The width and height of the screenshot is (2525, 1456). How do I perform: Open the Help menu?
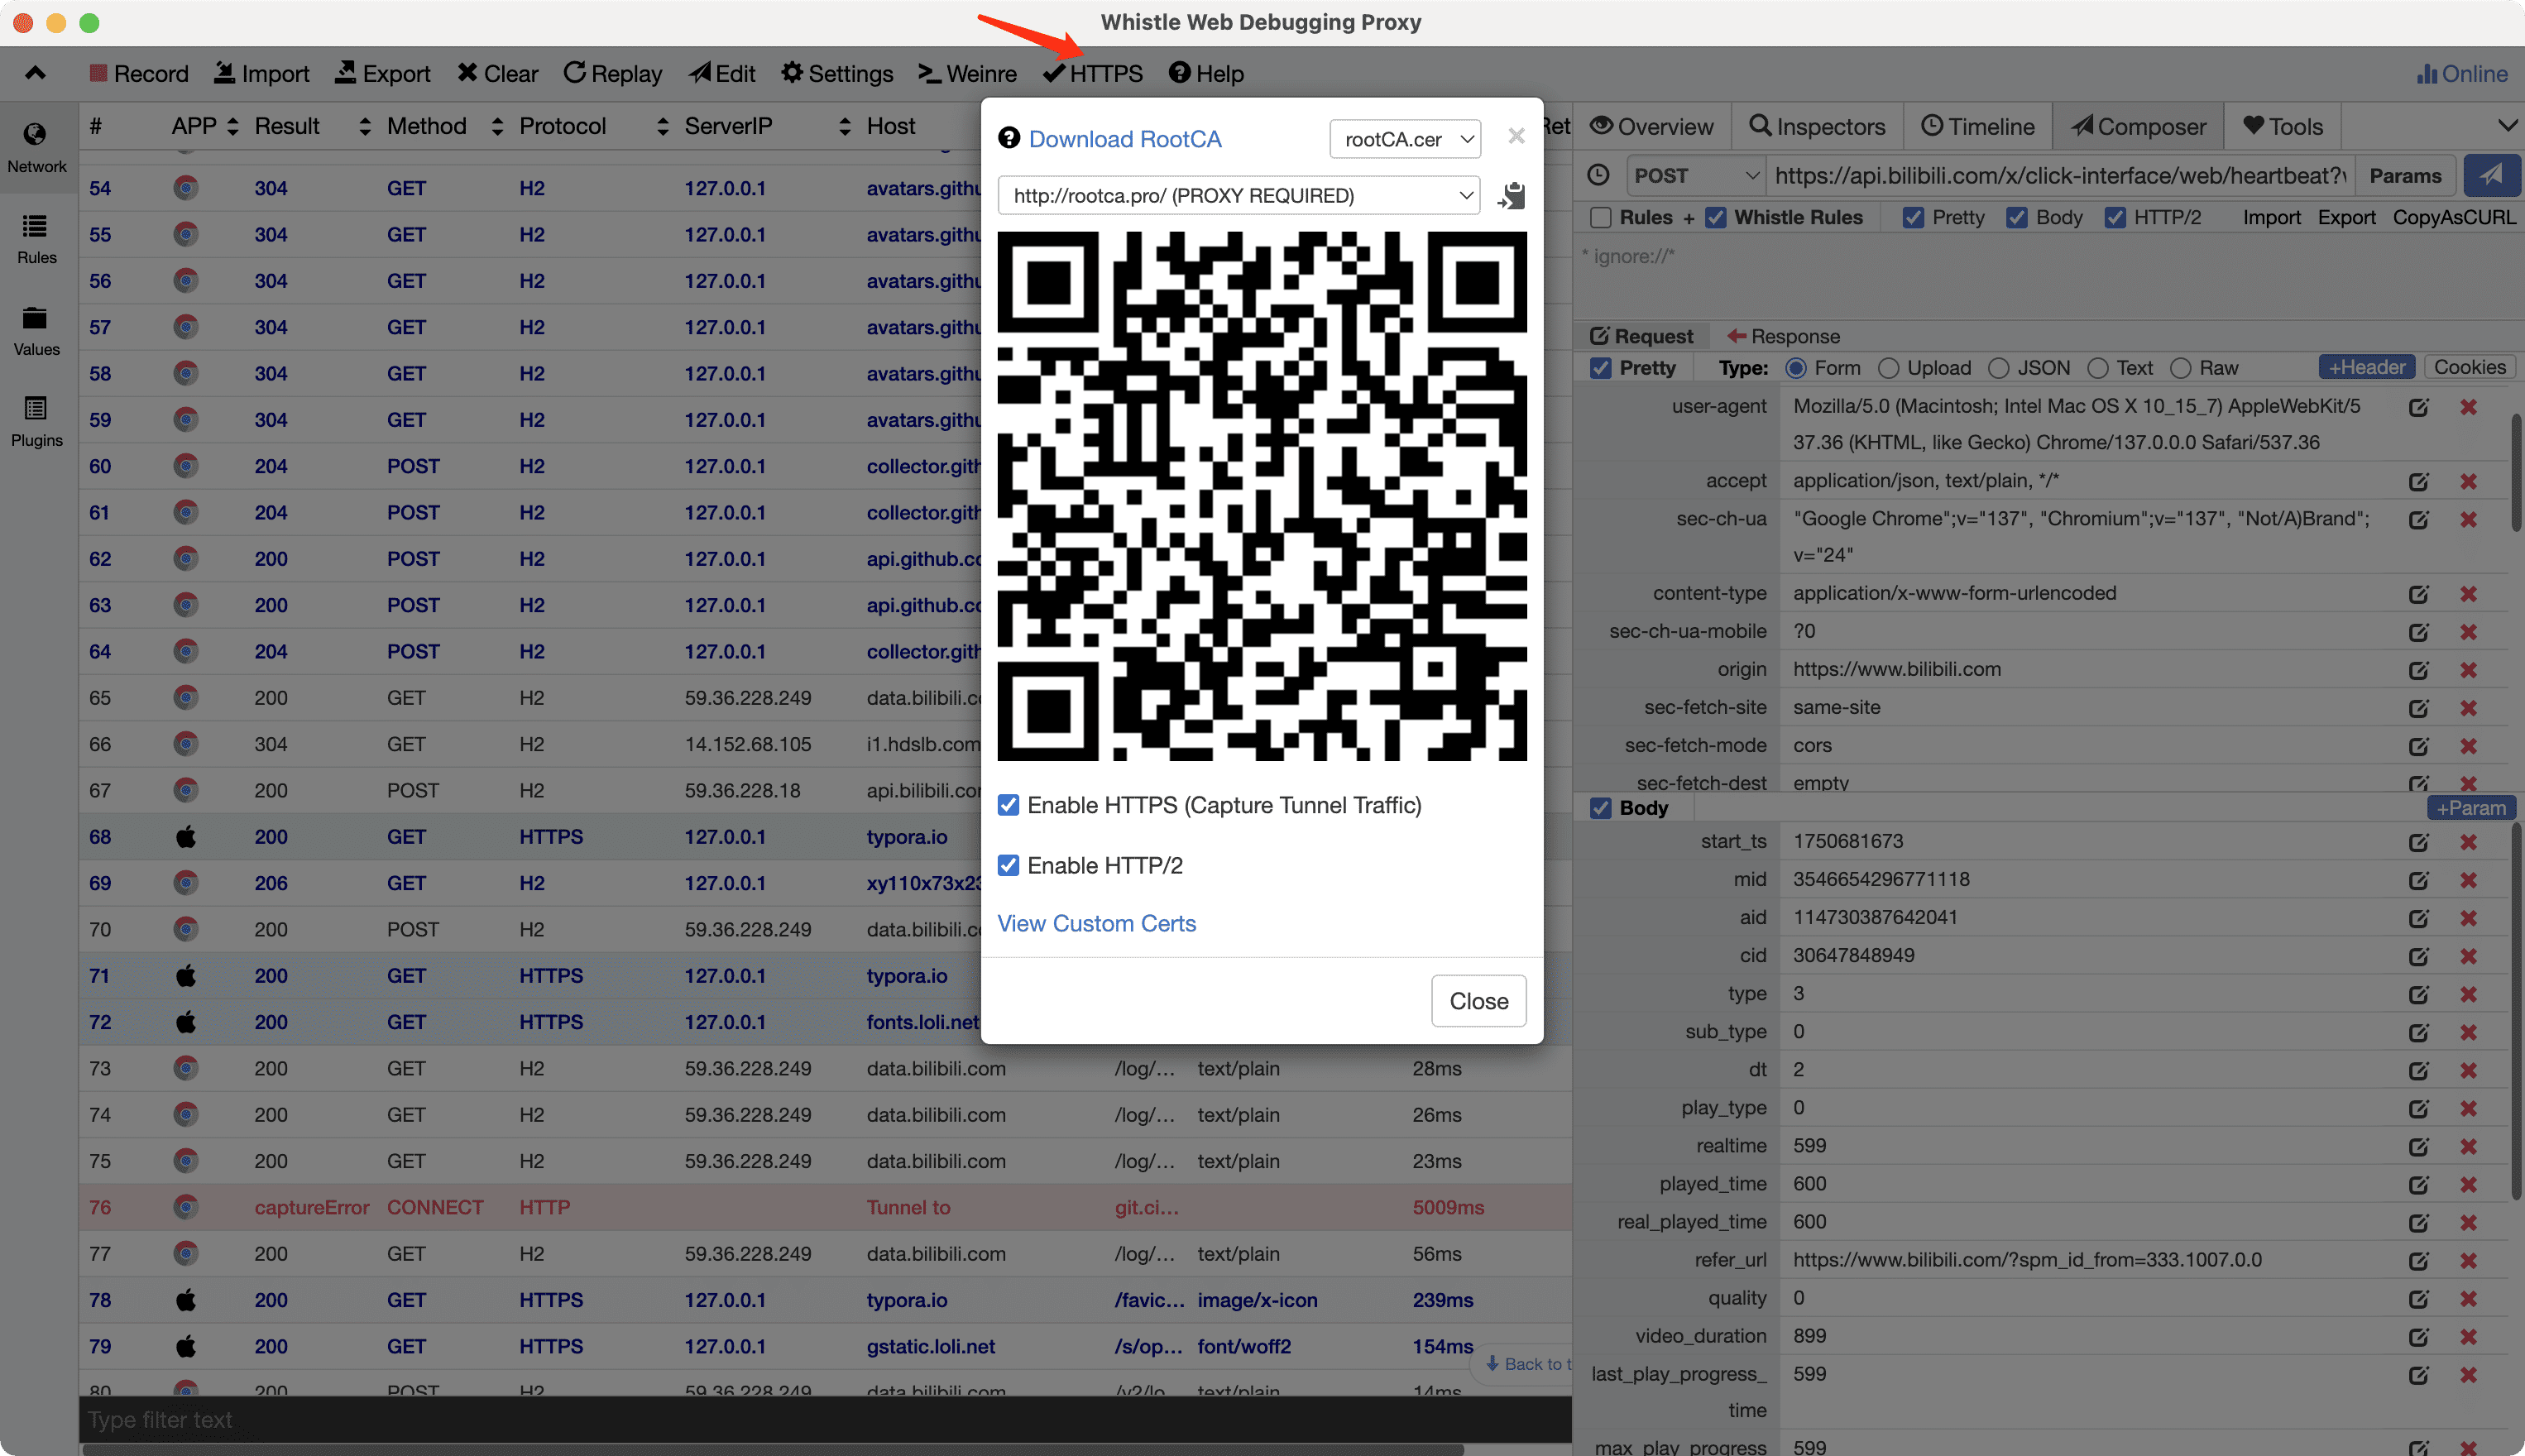point(1206,73)
